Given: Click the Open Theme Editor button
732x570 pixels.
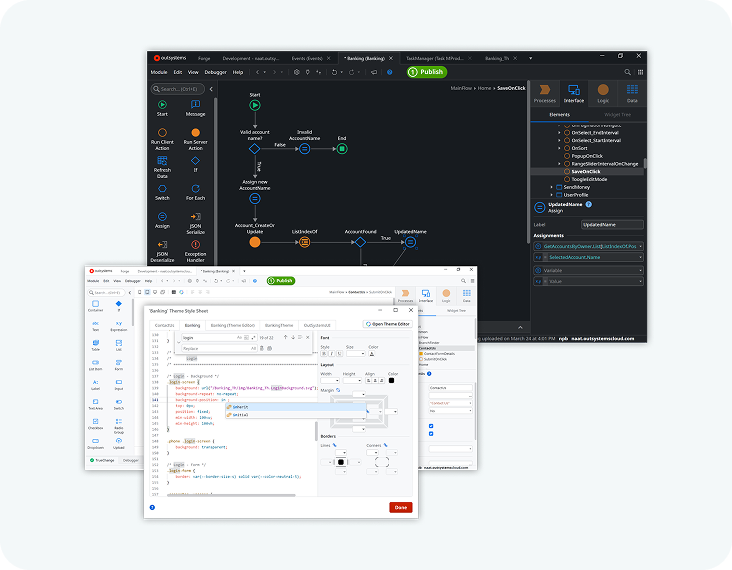Looking at the screenshot, I should click(388, 324).
